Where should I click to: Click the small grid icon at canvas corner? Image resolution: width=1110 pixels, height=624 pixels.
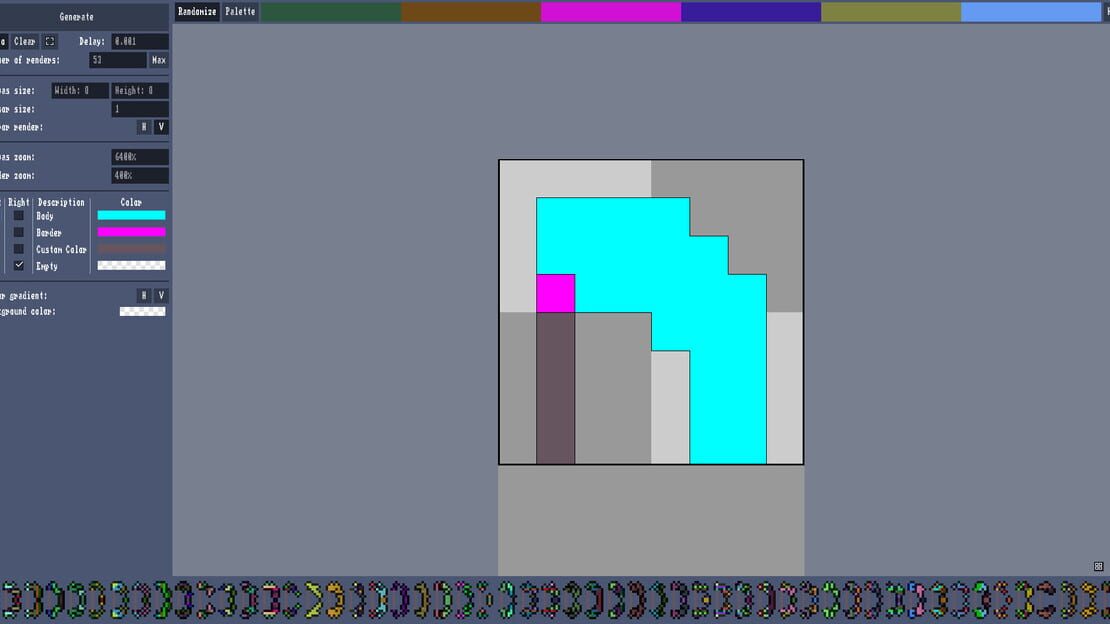coord(1098,567)
